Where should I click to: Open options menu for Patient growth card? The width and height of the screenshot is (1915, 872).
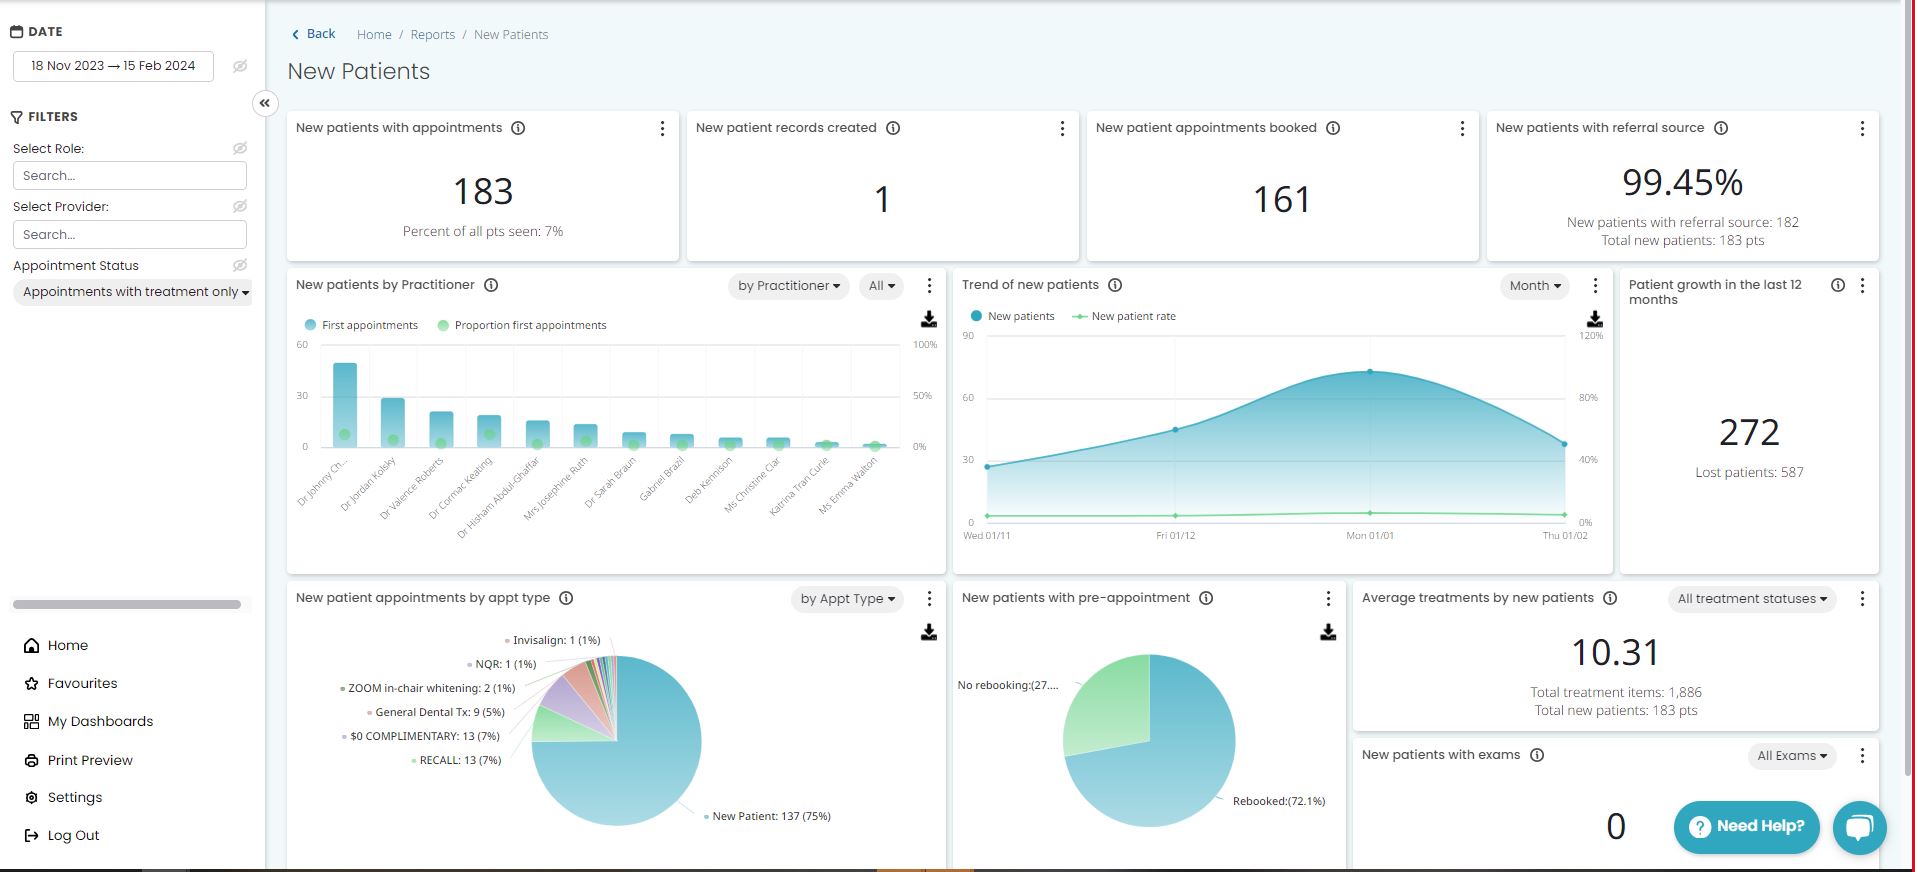point(1862,286)
